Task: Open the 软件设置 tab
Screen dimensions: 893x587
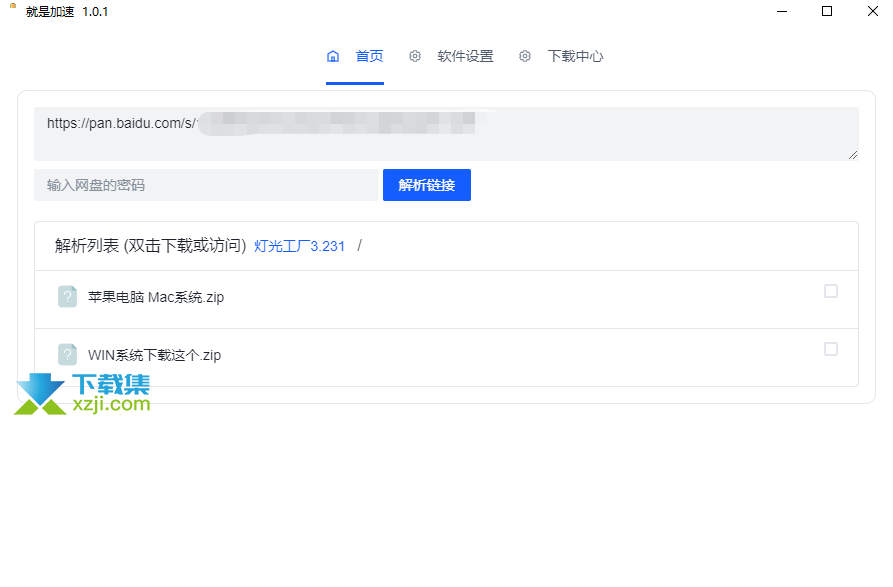Action: (x=465, y=56)
